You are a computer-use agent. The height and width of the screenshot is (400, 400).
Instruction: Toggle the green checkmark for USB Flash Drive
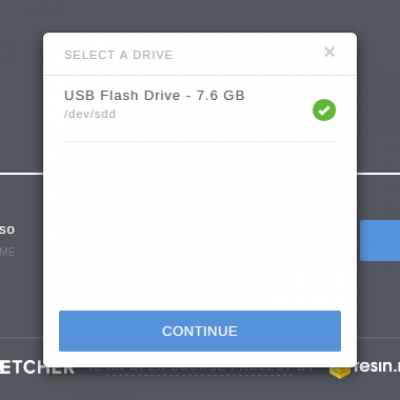(x=324, y=110)
